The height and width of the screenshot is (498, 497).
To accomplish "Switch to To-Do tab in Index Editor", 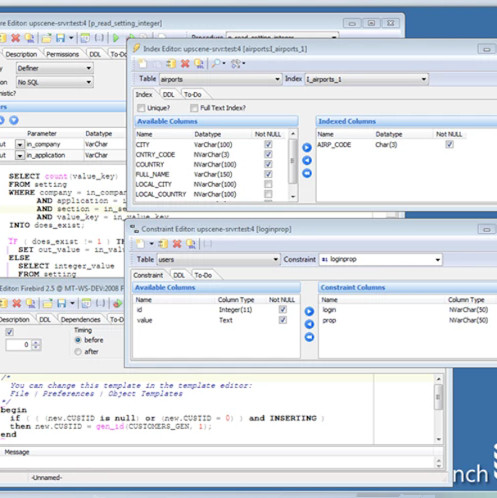I will click(193, 95).
